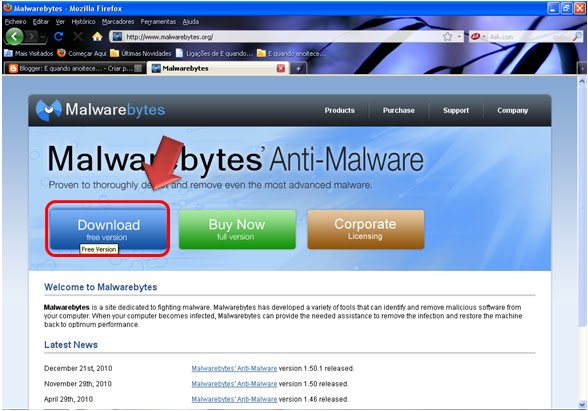
Task: Click the Latest News heading
Action: coord(71,345)
